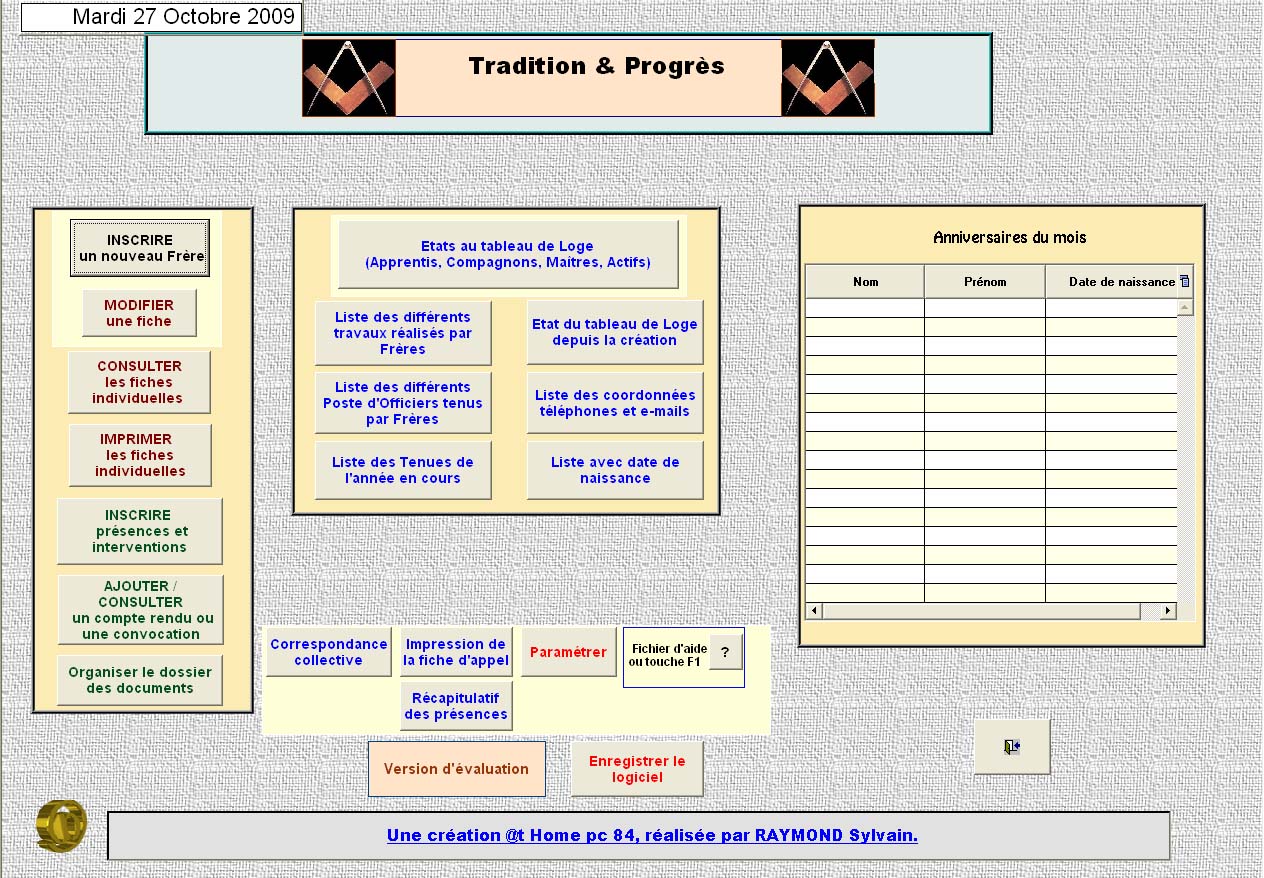Follow the @t Home pc 84 creation link
The width and height of the screenshot is (1264, 878).
tap(651, 836)
